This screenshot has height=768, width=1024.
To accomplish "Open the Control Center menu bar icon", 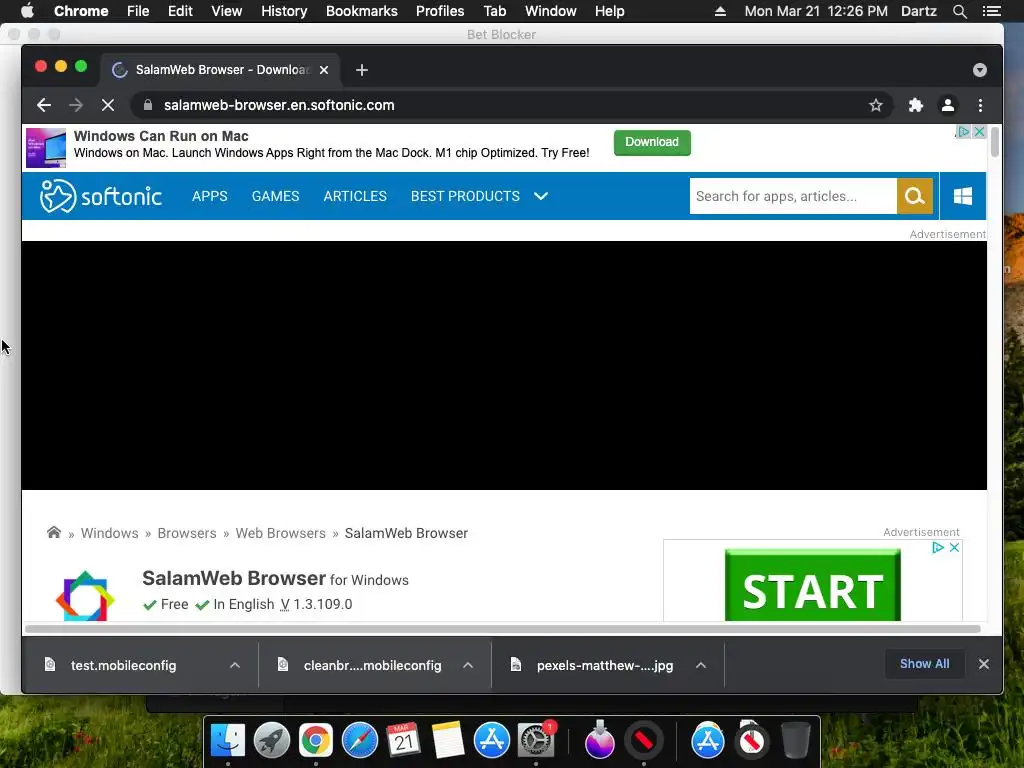I will coord(991,11).
